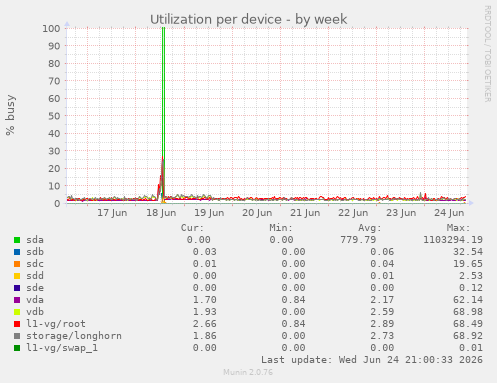
Task: Click the 'Last update' timestamp line
Action: click(x=372, y=360)
